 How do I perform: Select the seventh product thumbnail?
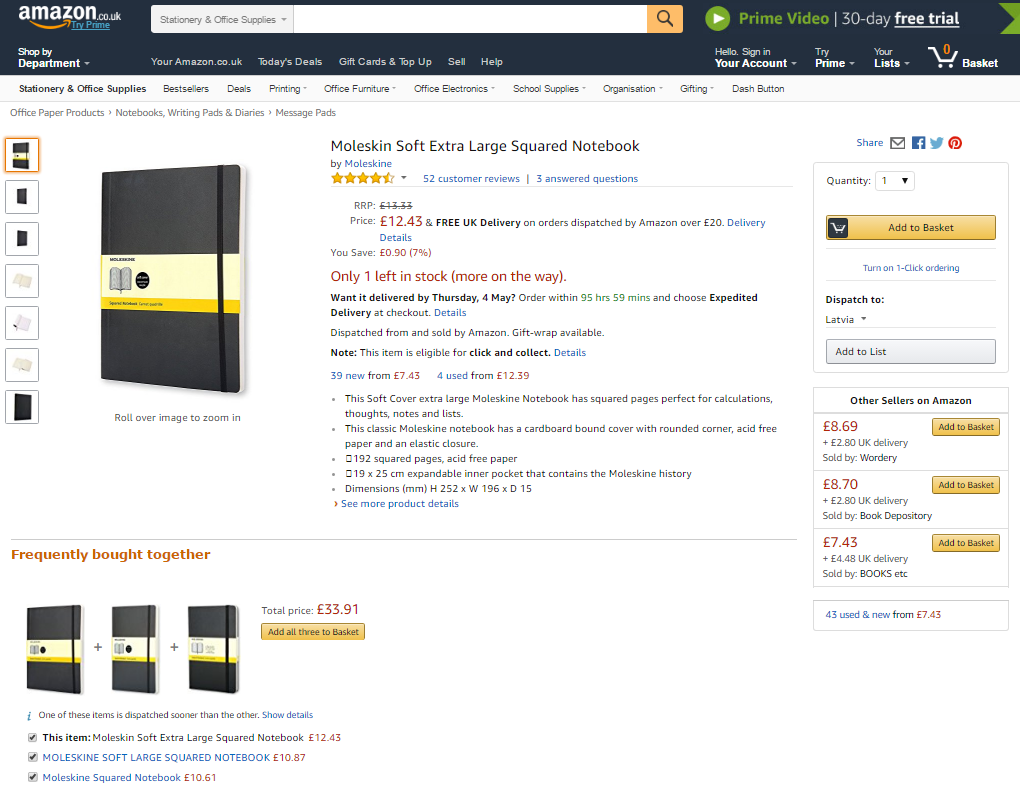click(22, 406)
